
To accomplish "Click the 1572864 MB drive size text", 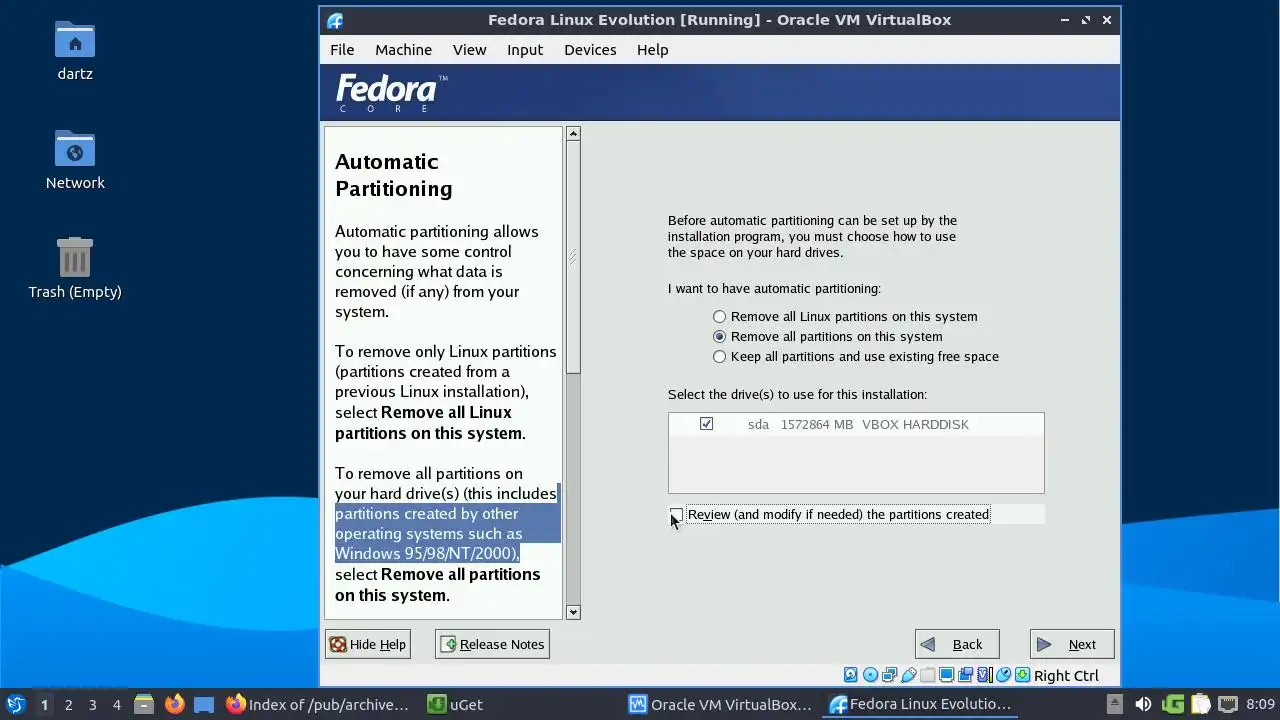I will coord(817,424).
